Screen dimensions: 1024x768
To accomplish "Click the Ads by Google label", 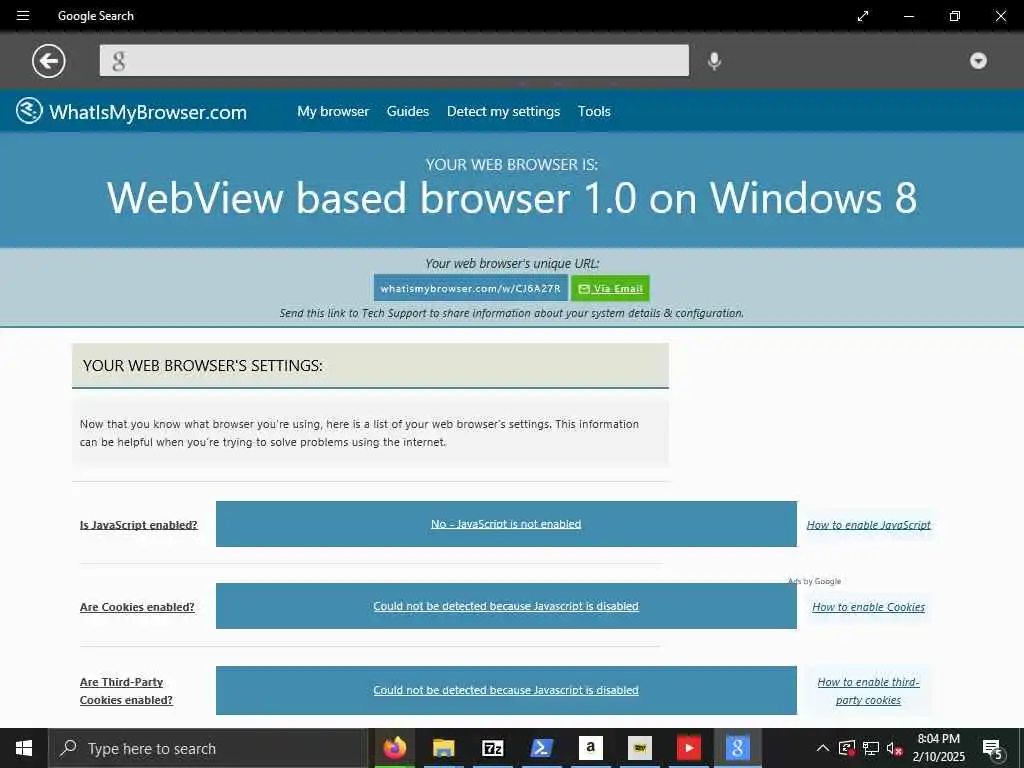I will pyautogui.click(x=814, y=581).
